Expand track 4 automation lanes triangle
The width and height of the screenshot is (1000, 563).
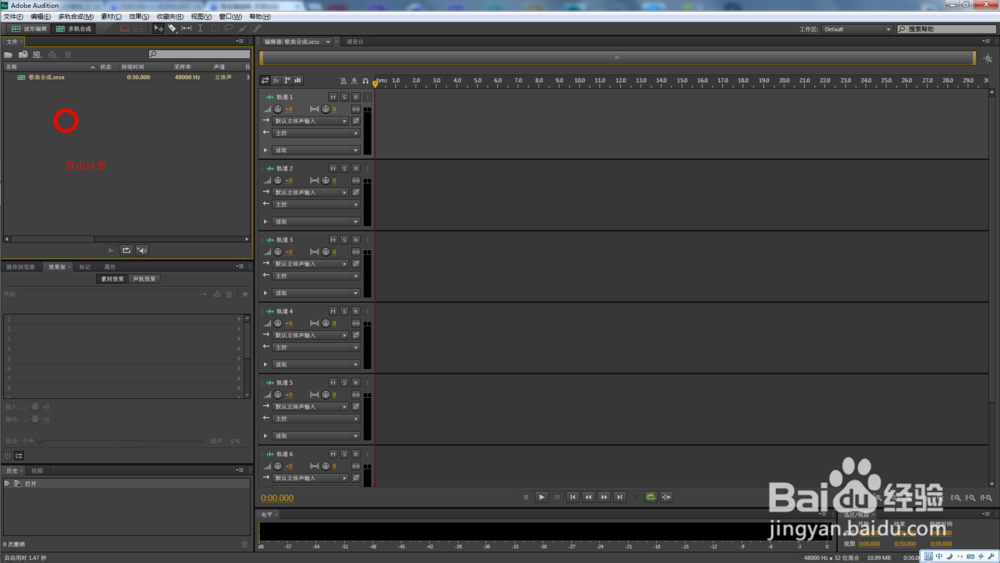click(266, 365)
